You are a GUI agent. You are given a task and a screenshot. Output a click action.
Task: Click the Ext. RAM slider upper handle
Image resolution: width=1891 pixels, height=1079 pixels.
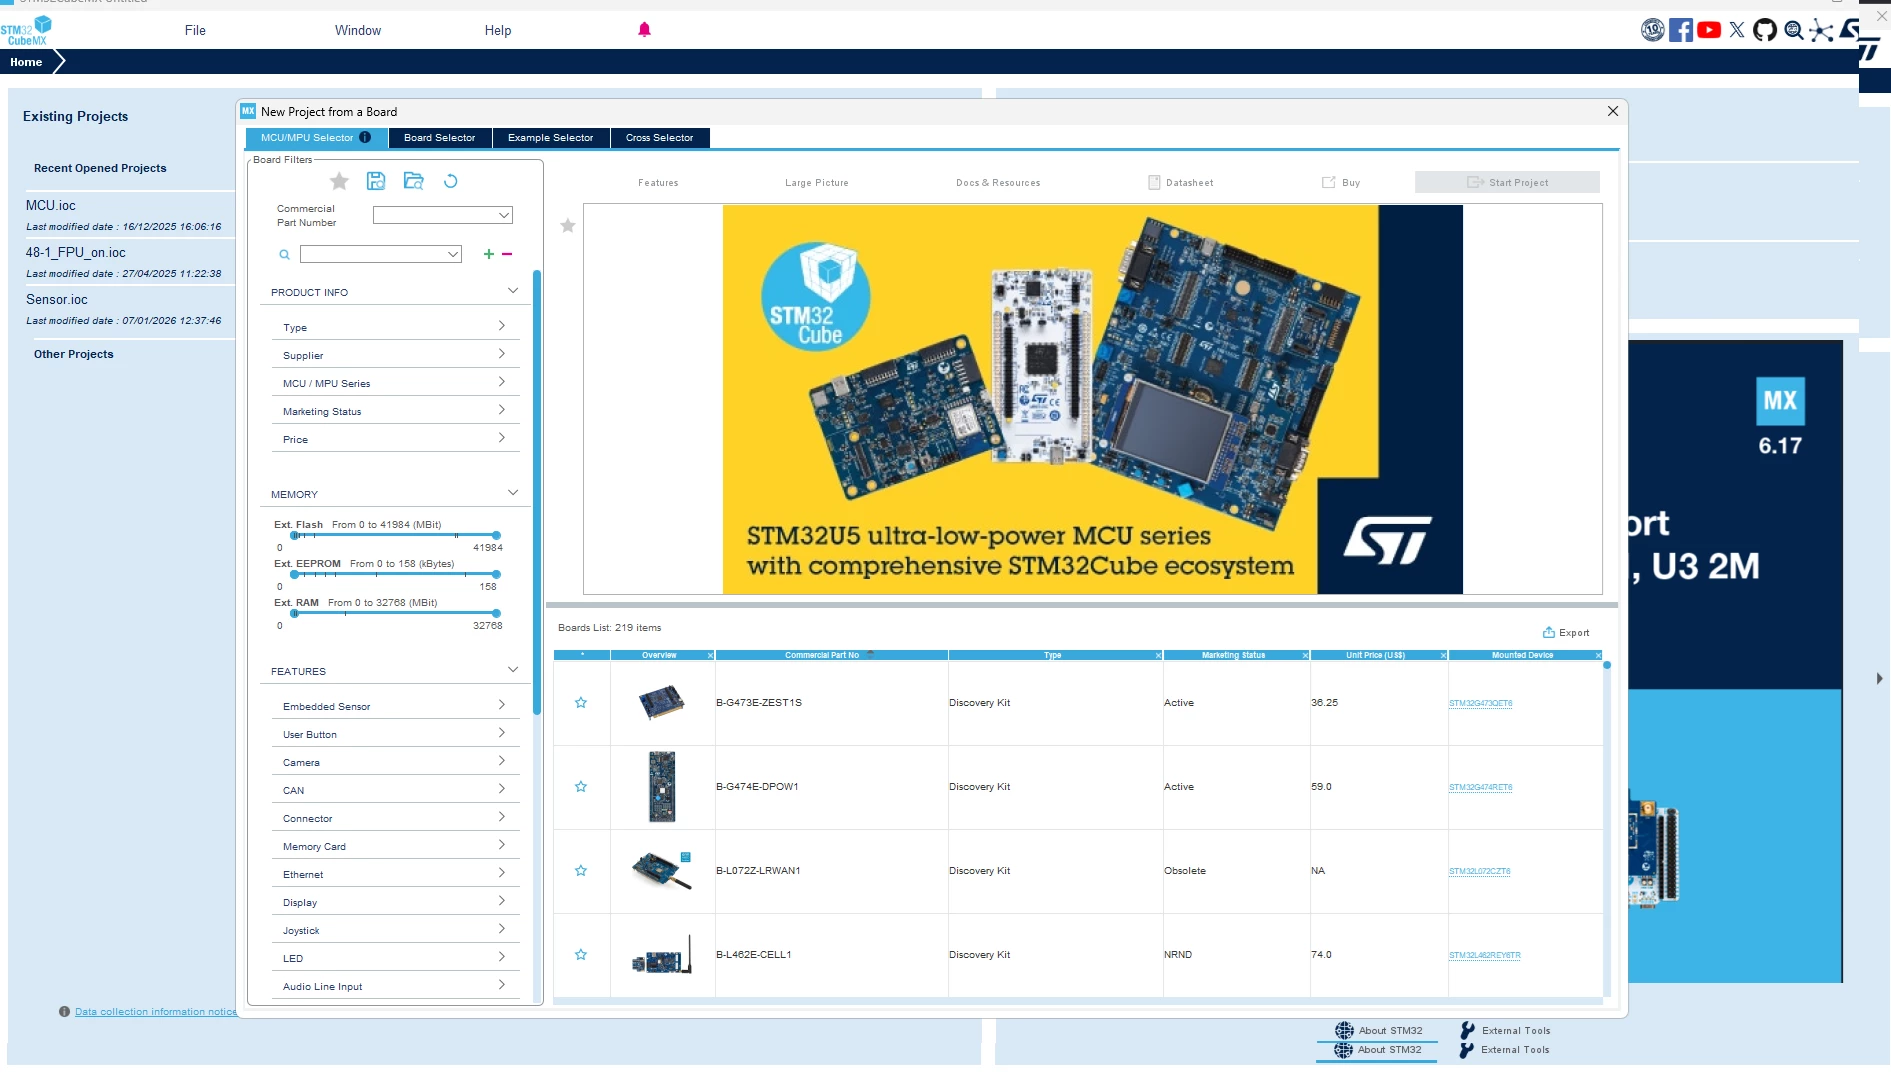point(496,613)
